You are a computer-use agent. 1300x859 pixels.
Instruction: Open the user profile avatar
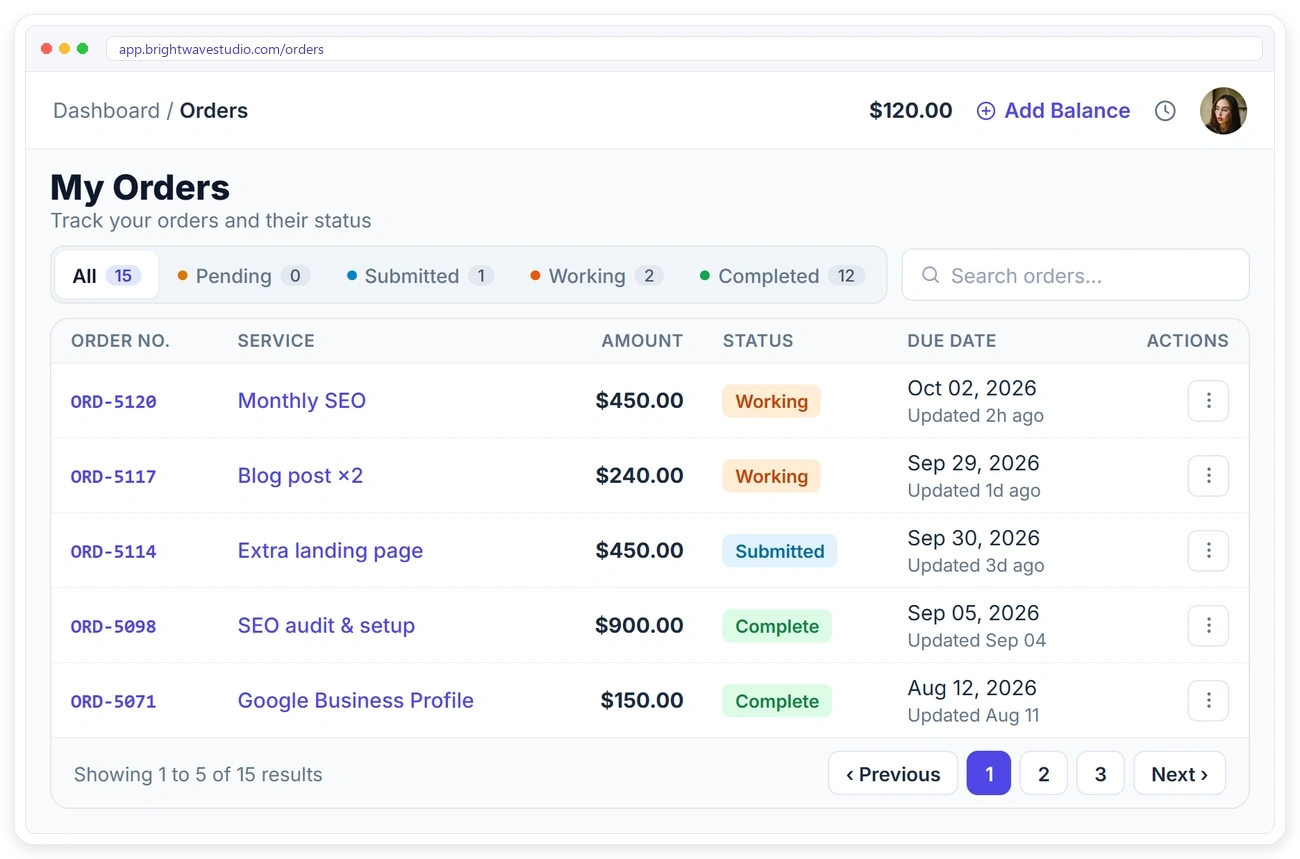click(1223, 111)
